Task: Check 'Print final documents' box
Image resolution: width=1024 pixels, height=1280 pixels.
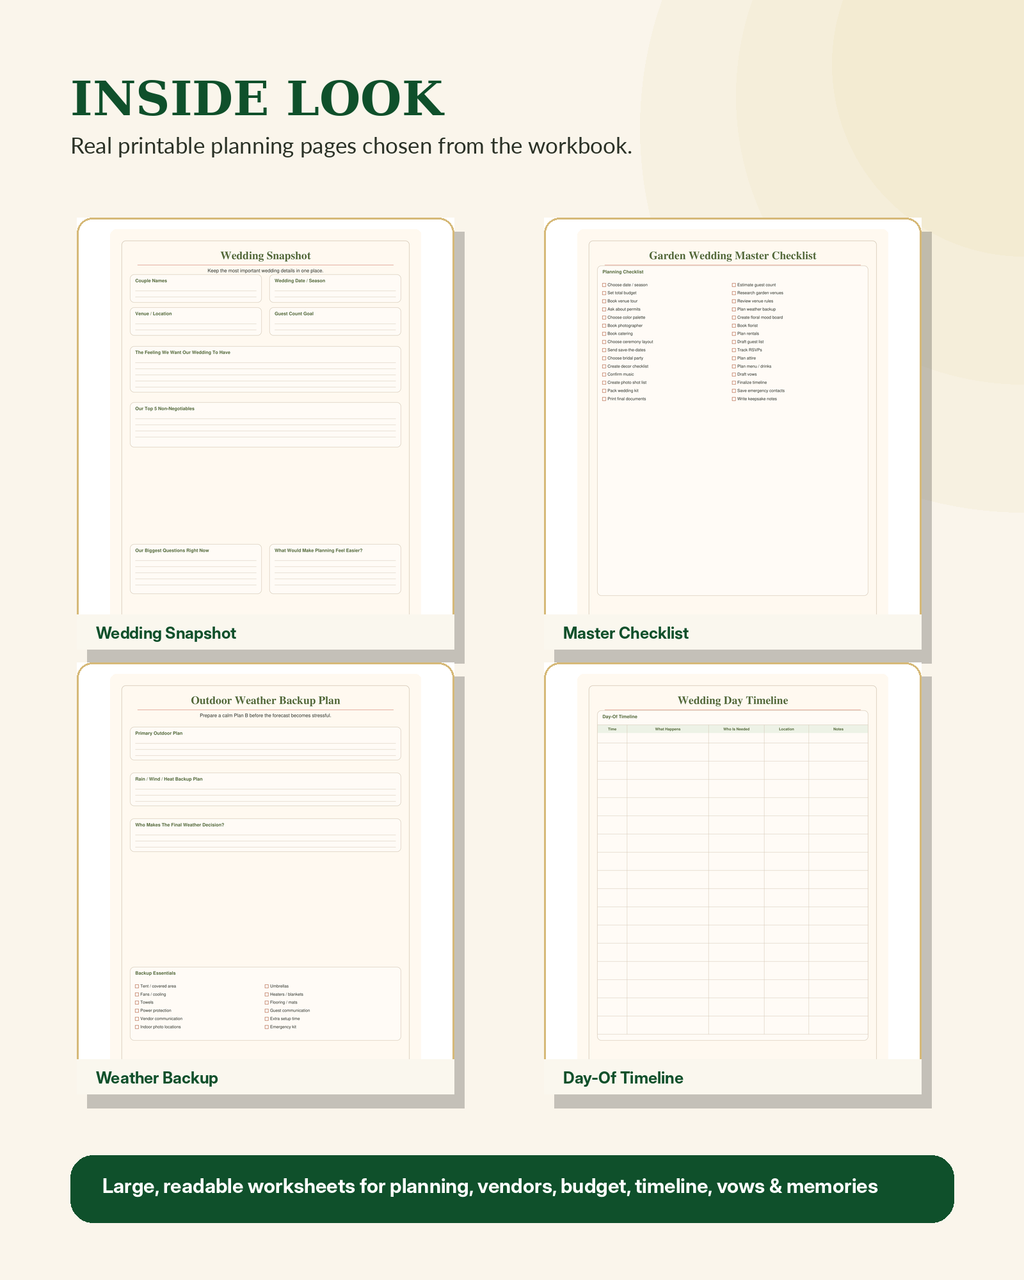Action: point(604,399)
